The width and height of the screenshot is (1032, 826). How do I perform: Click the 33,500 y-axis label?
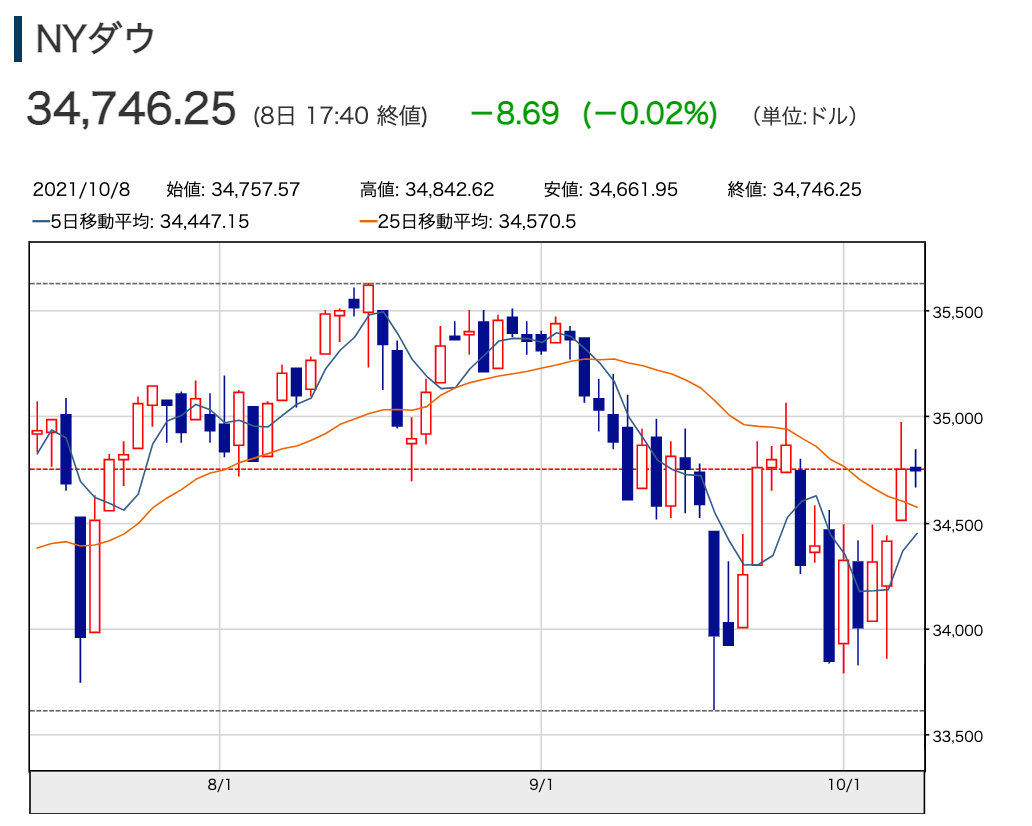click(x=958, y=736)
